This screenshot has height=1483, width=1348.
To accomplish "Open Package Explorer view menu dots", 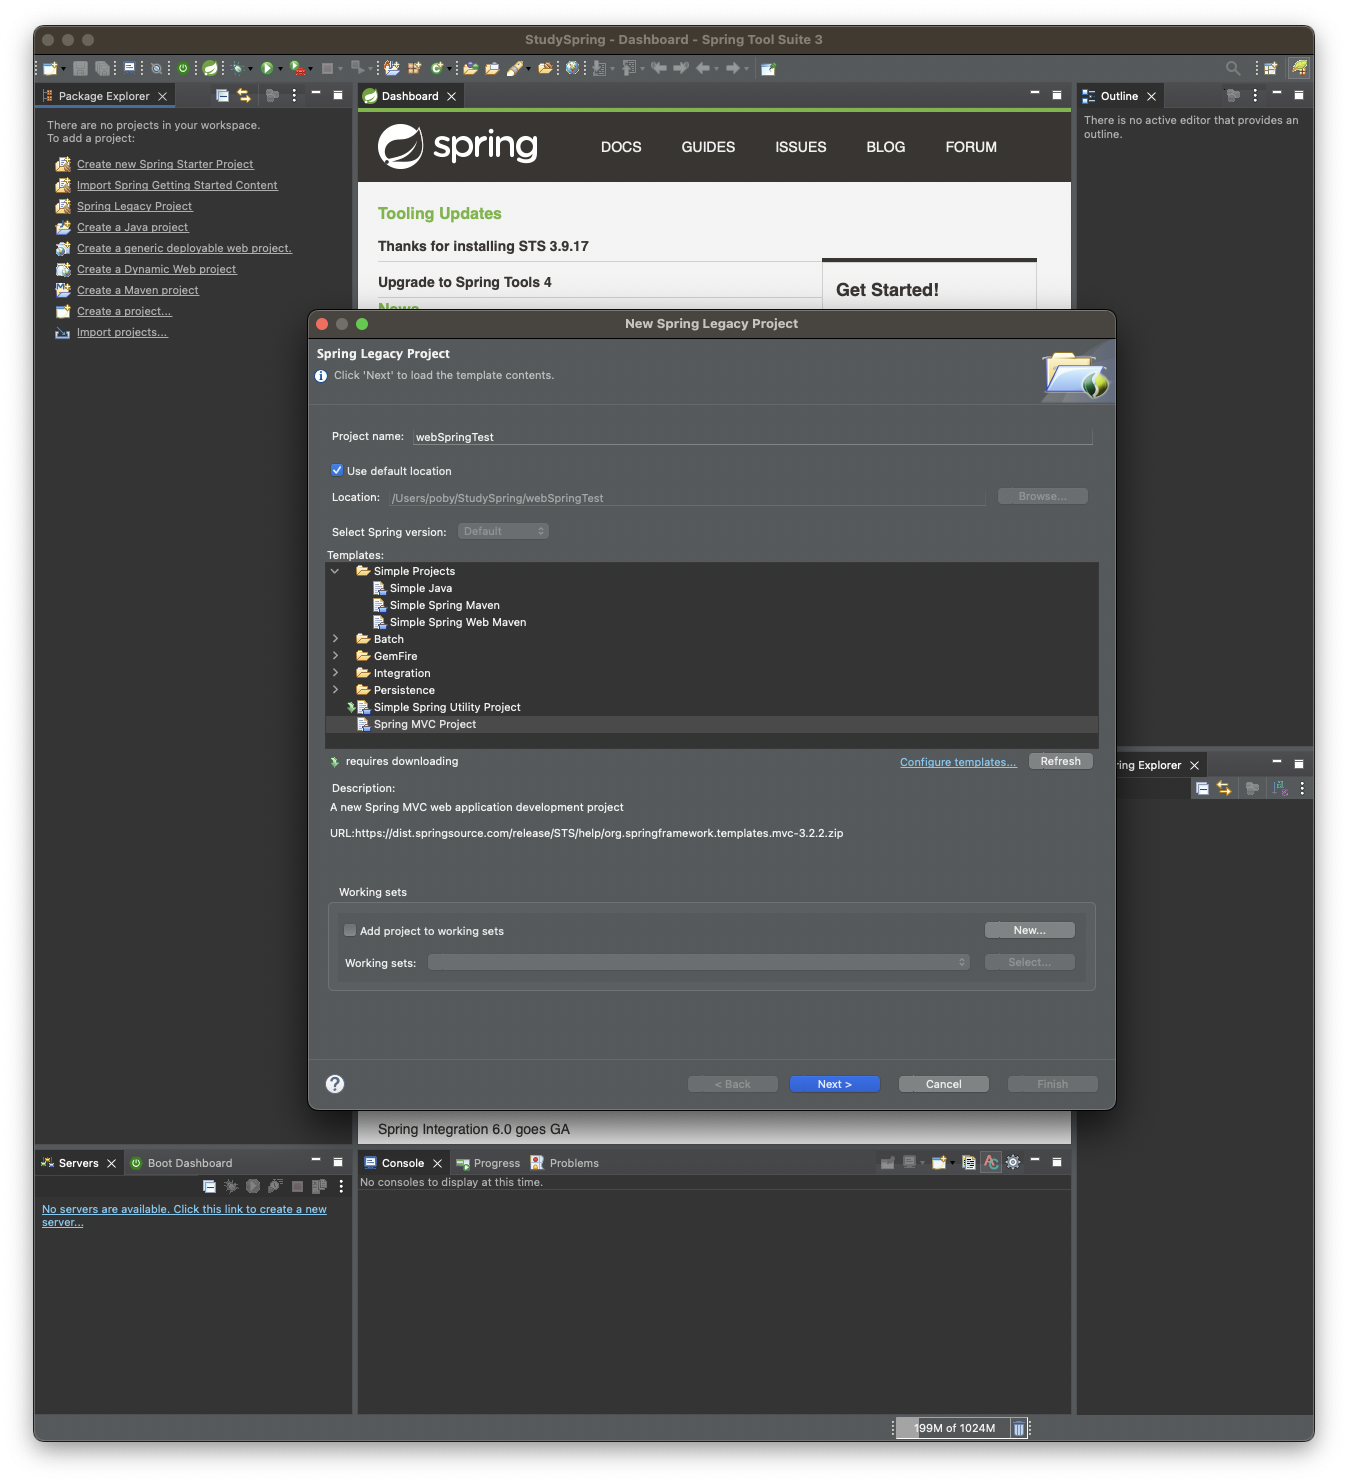I will [x=294, y=96].
